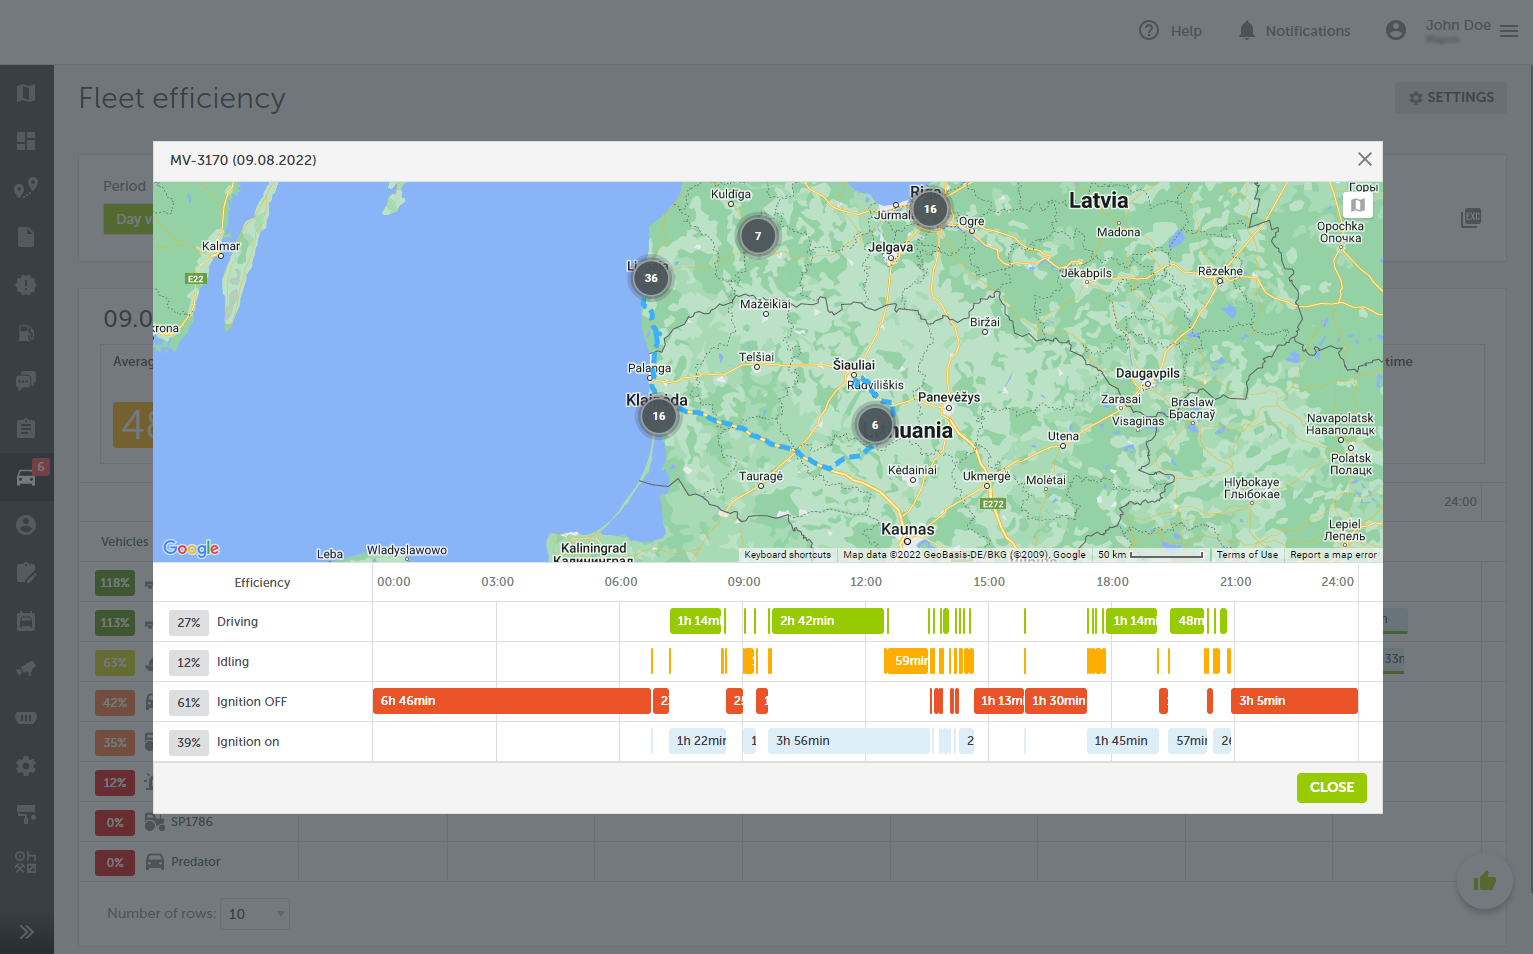Select the 6h 46min Ignition OFF bar
The image size is (1533, 954).
click(x=511, y=701)
